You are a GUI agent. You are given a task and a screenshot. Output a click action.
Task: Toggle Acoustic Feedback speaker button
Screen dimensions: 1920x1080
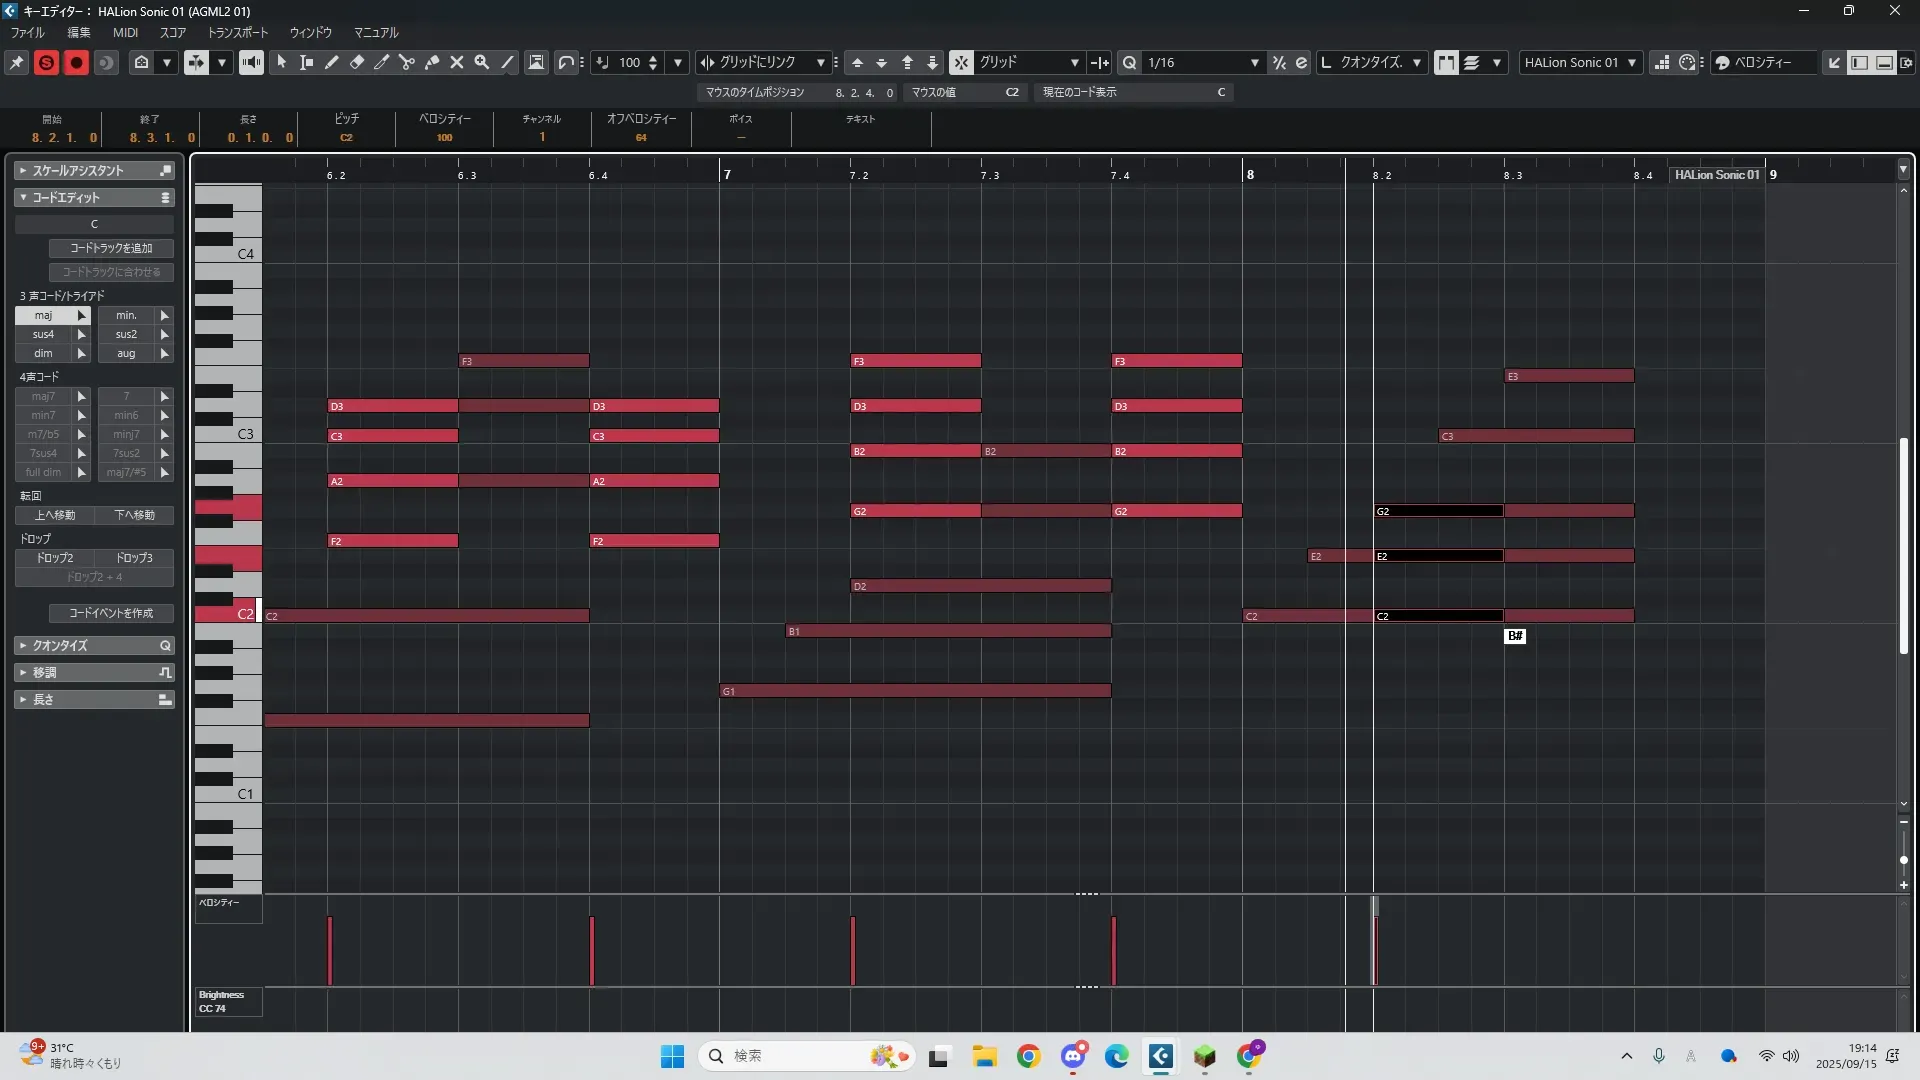click(251, 62)
